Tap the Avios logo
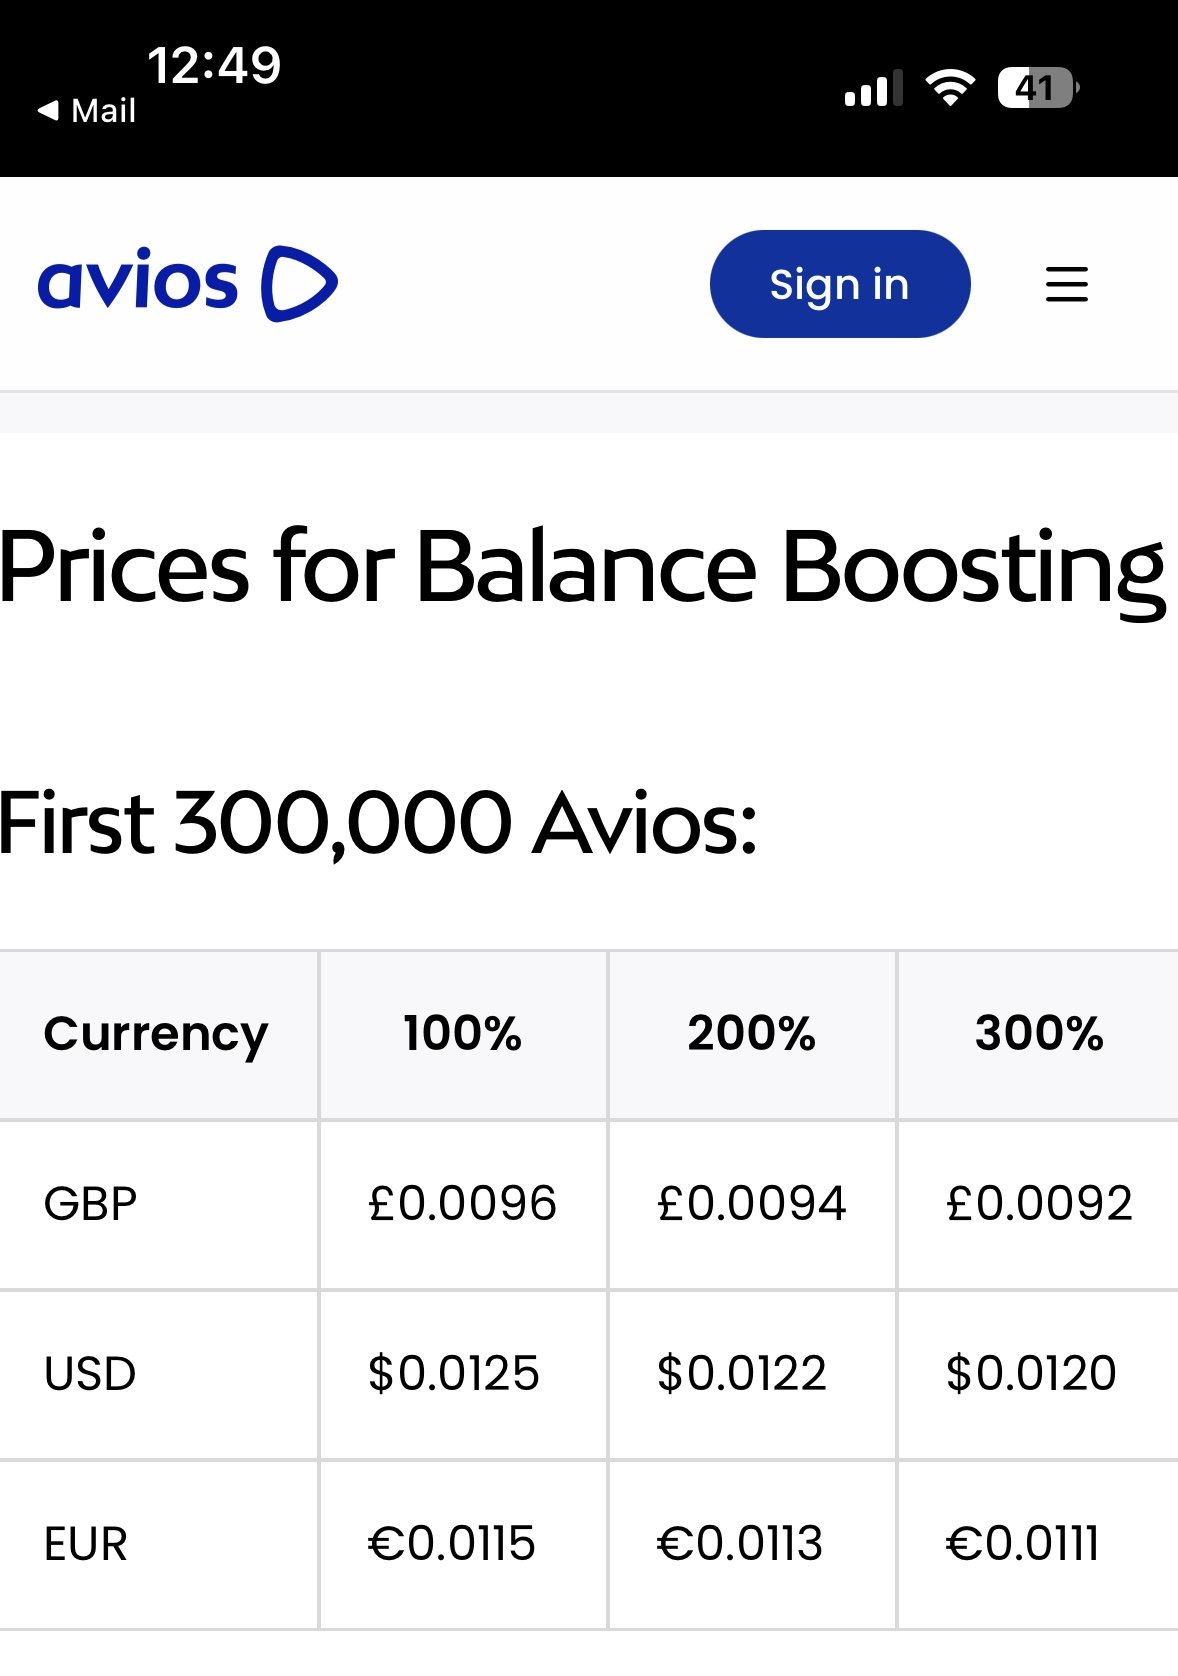This screenshot has width=1178, height=1676. (187, 284)
